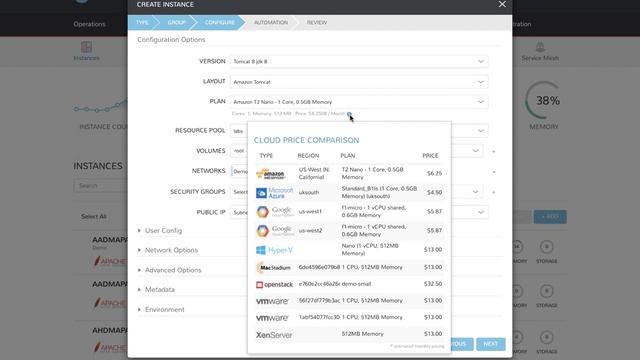Image resolution: width=640 pixels, height=360 pixels.
Task: Click the 38% memory gauge
Action: (x=543, y=100)
